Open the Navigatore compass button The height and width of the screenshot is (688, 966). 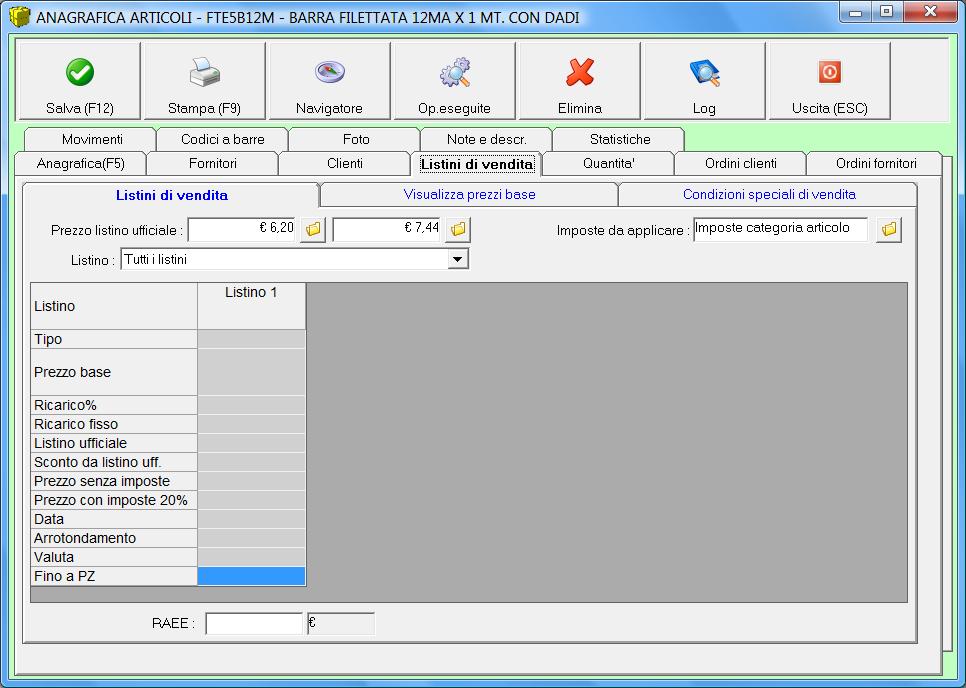click(x=330, y=81)
